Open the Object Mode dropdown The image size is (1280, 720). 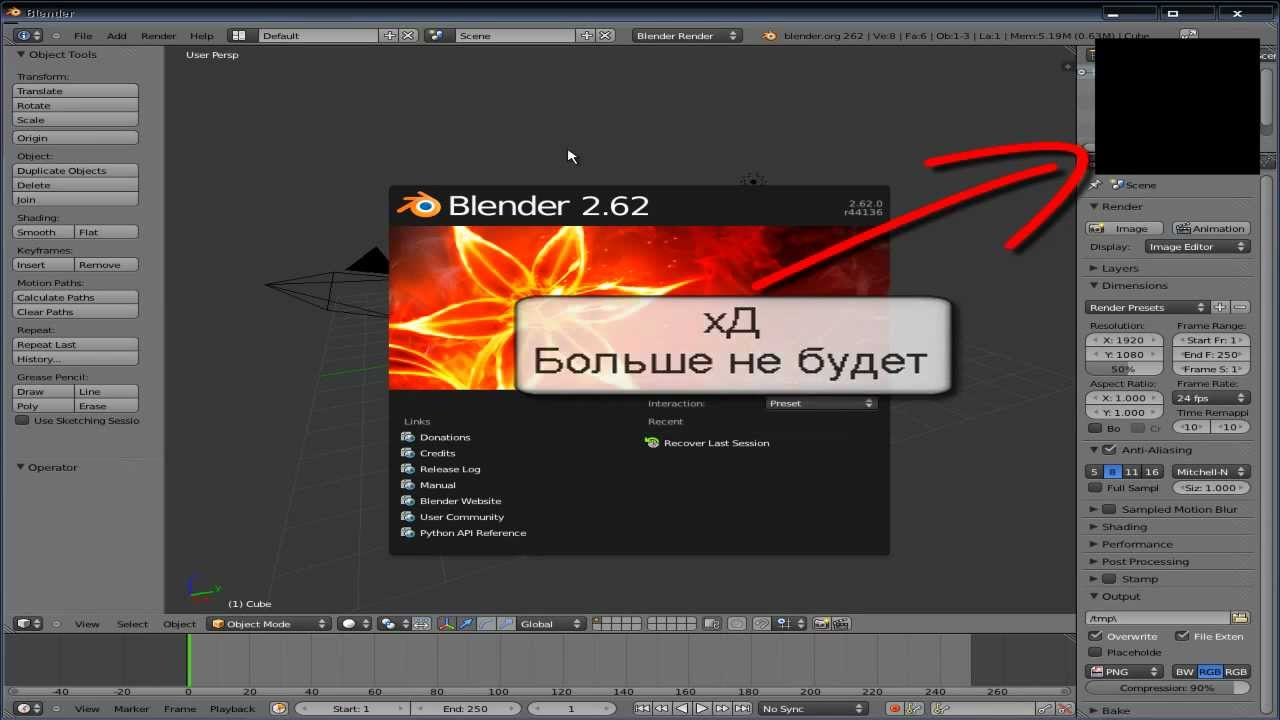269,623
